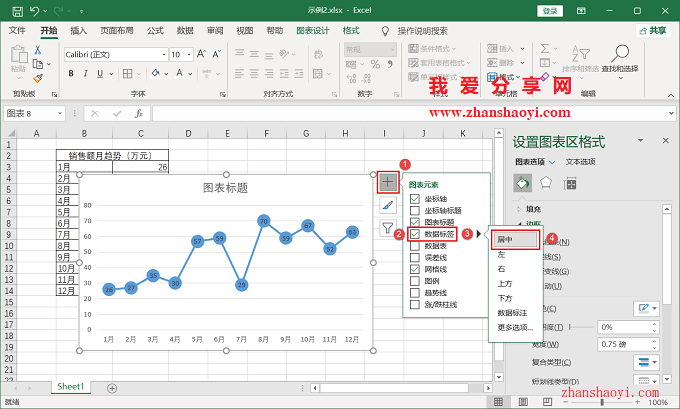680x409 pixels.
Task: Uncheck the 图表标题 checkbox
Action: tap(415, 222)
